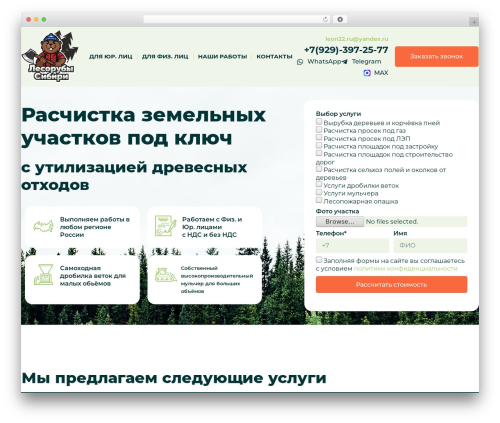The height and width of the screenshot is (423, 500).
Task: Tick the privacy policy consent checkbox
Action: pos(319,260)
